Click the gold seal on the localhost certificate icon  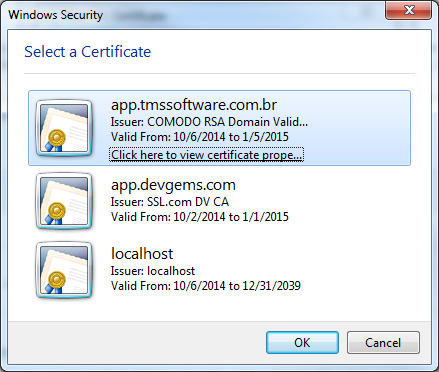[x=56, y=279]
